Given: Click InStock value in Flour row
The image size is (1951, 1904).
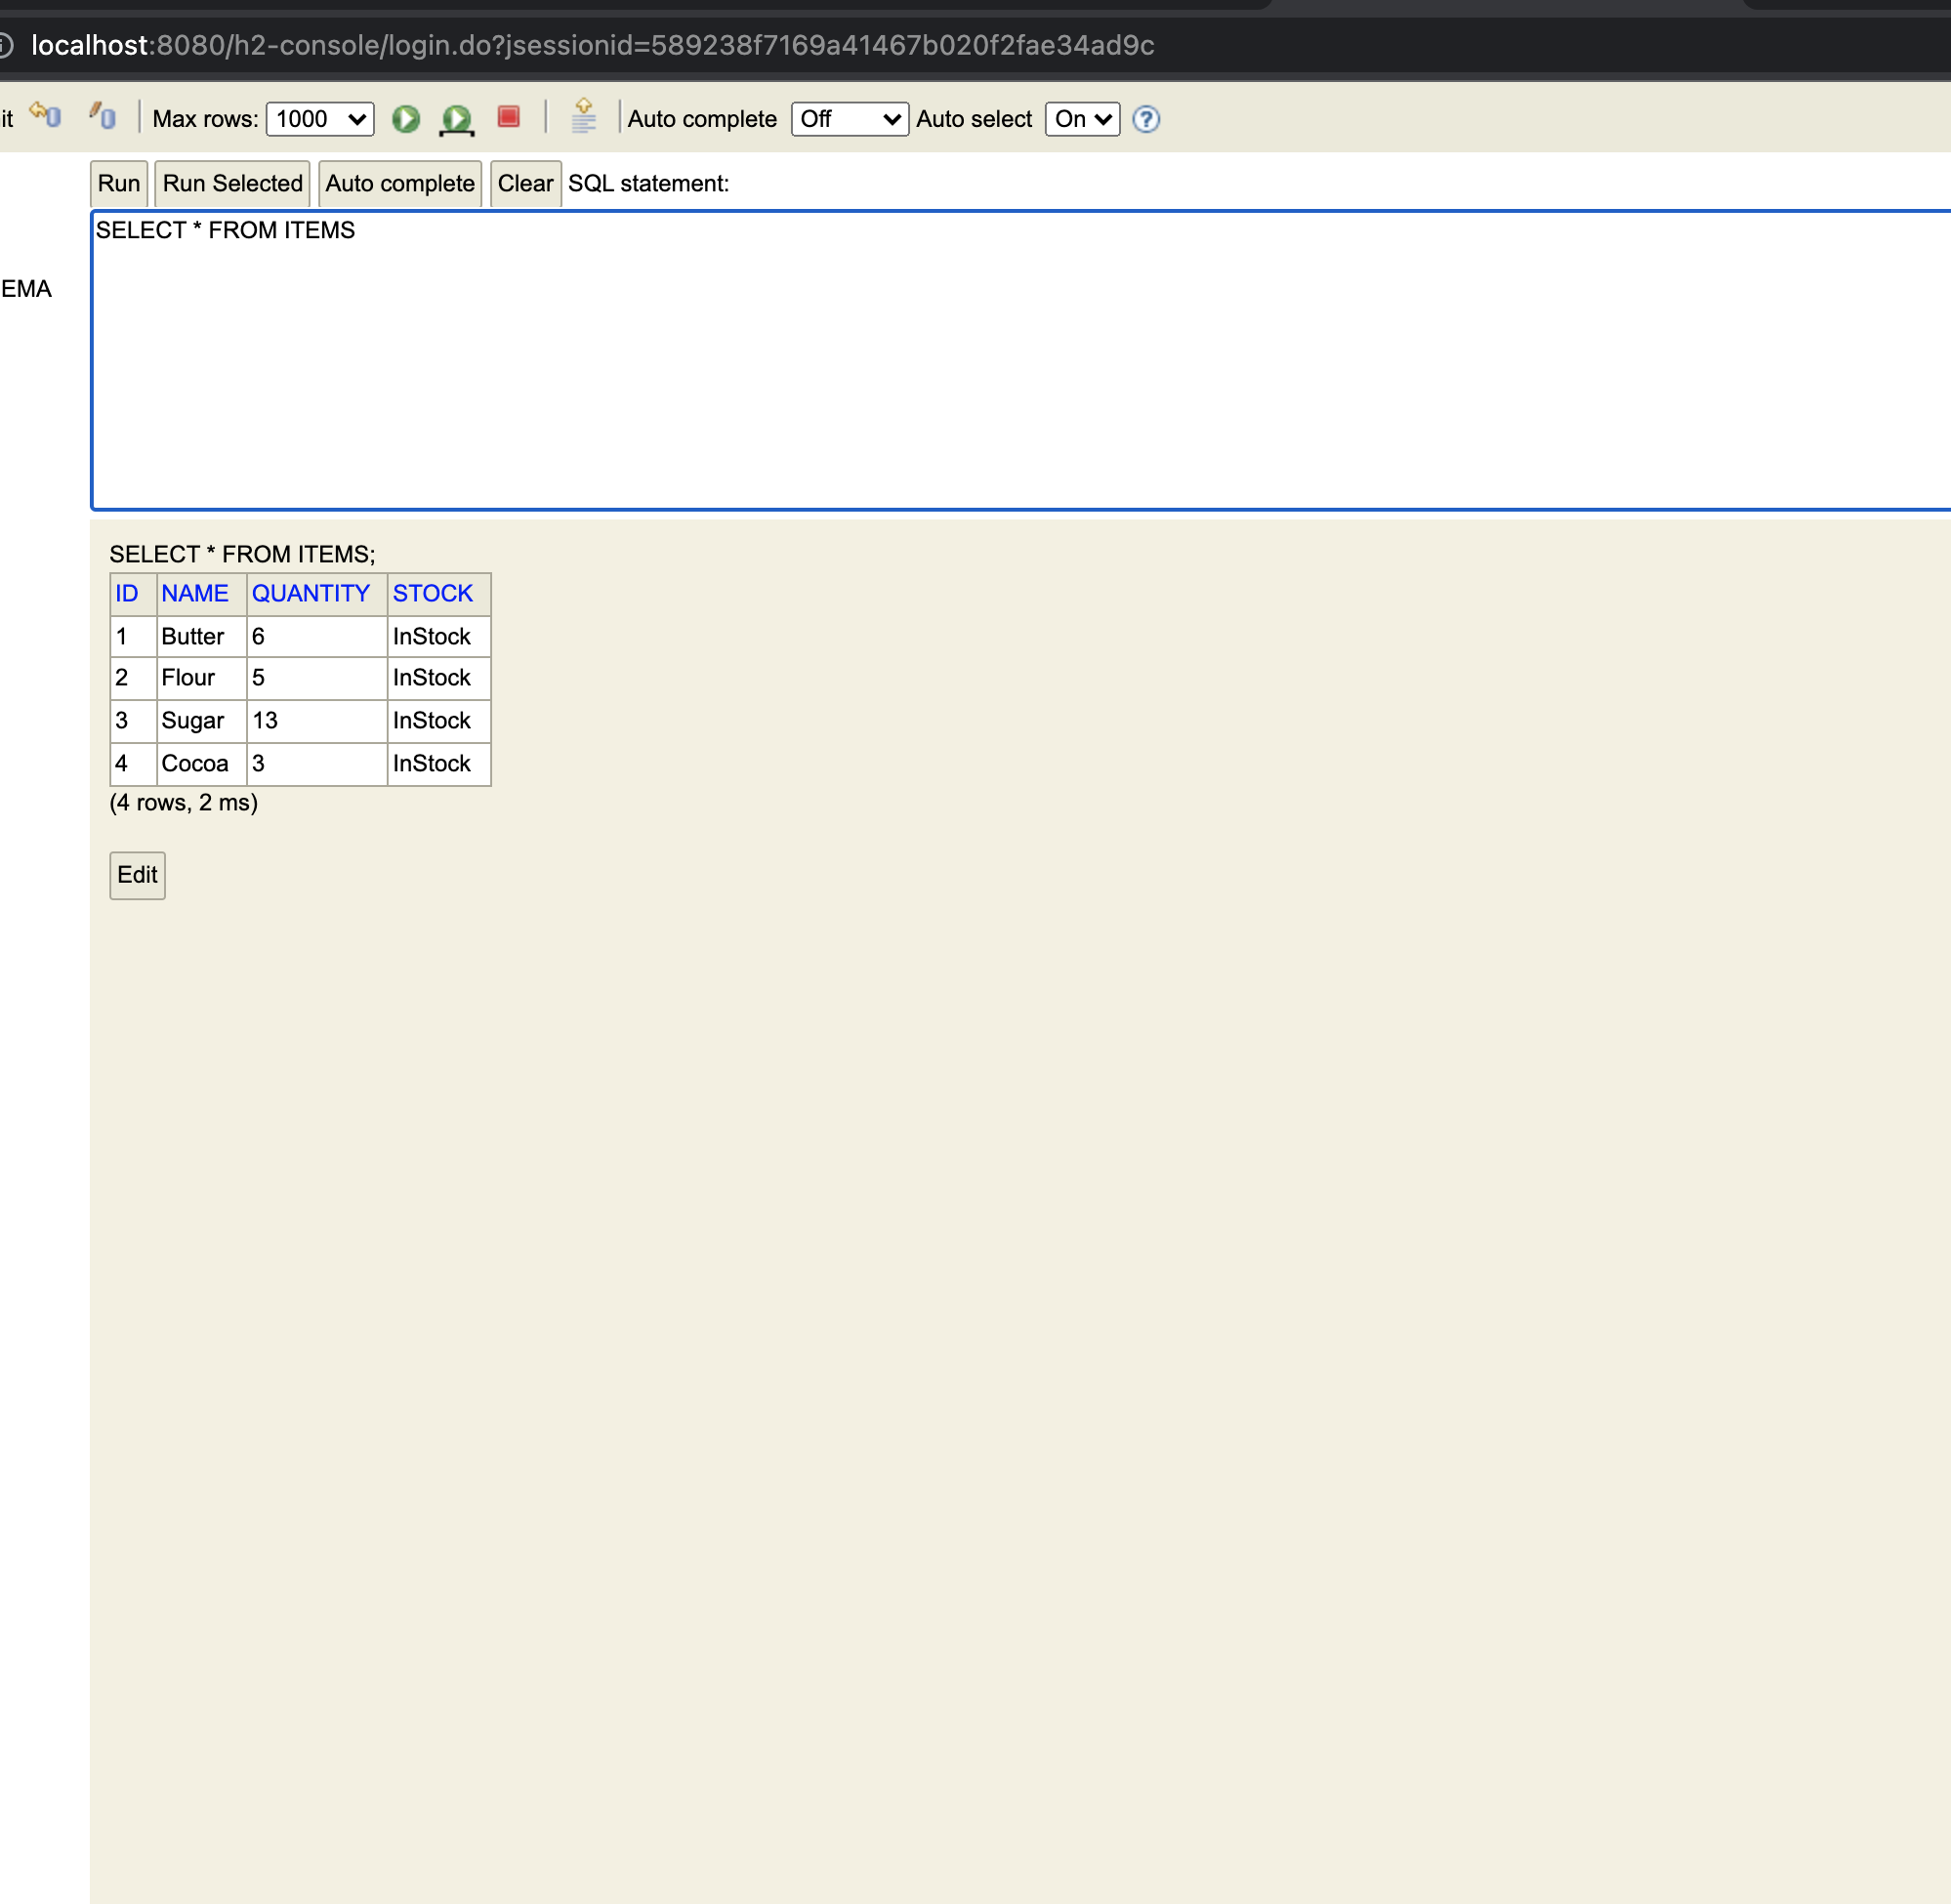Looking at the screenshot, I should (439, 678).
